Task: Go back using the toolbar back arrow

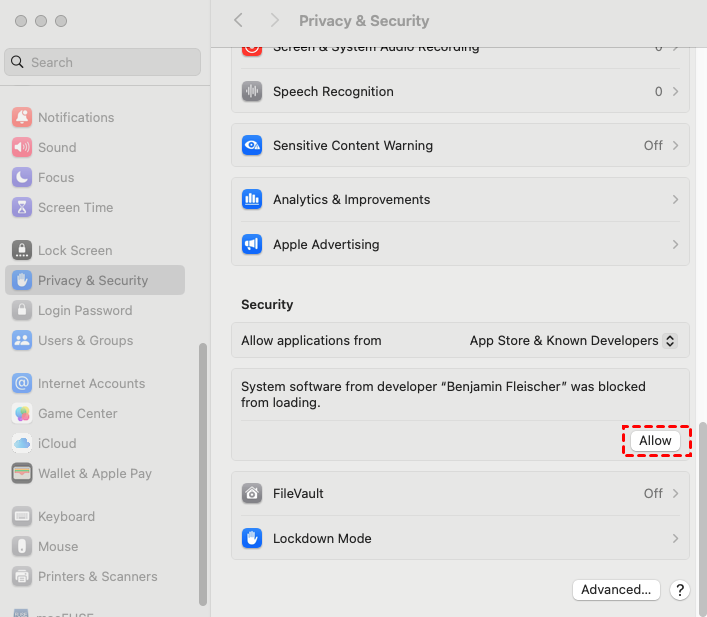Action: (x=238, y=21)
